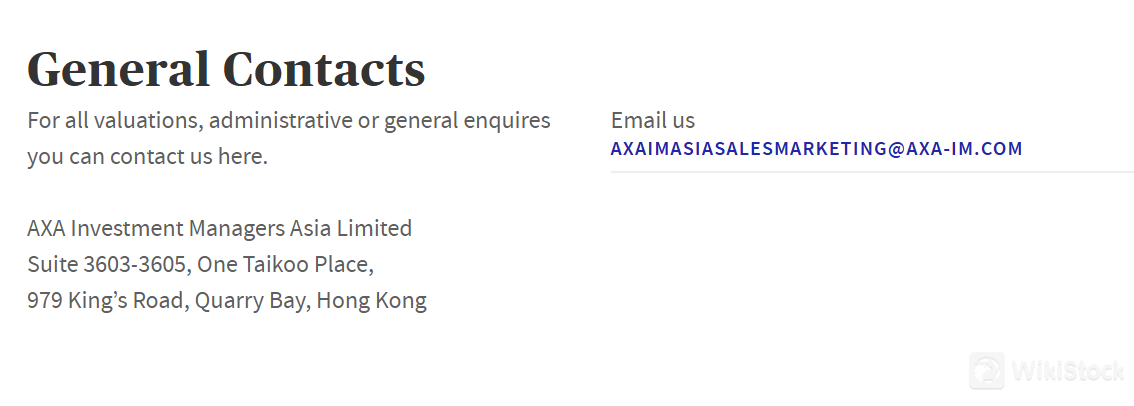This screenshot has width=1134, height=406.
Task: Click the words "general enquires" in description
Action: pyautogui.click(x=467, y=120)
